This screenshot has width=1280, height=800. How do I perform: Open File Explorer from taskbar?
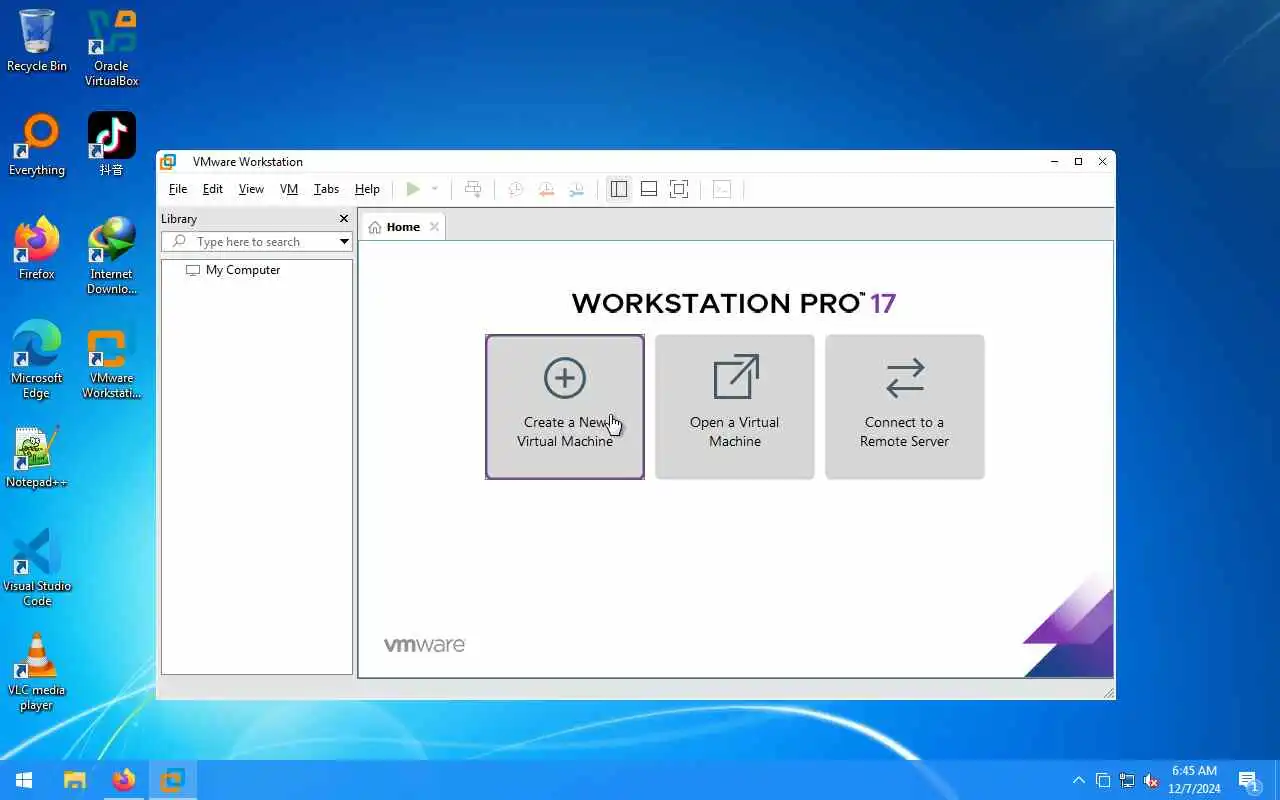[x=75, y=780]
